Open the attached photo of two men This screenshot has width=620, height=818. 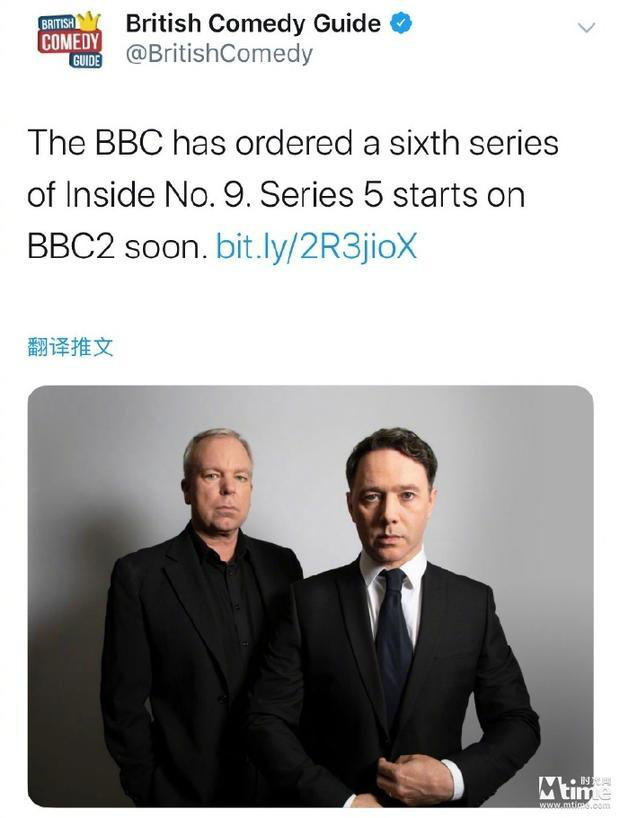point(310,596)
